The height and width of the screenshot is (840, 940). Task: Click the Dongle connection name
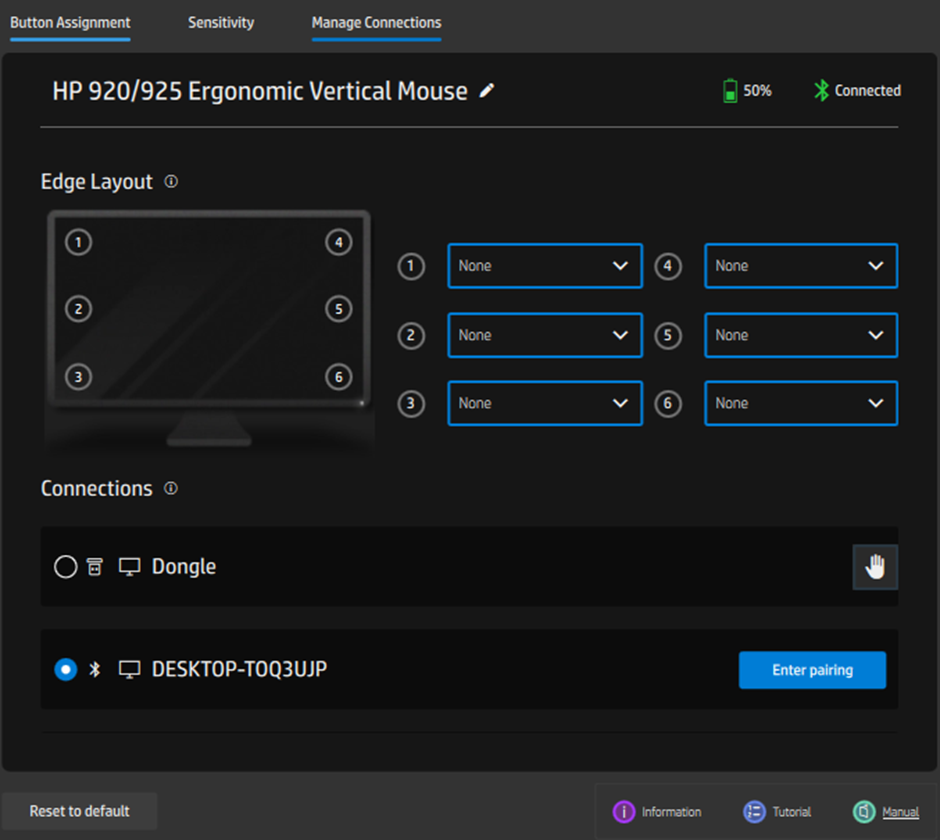[183, 567]
